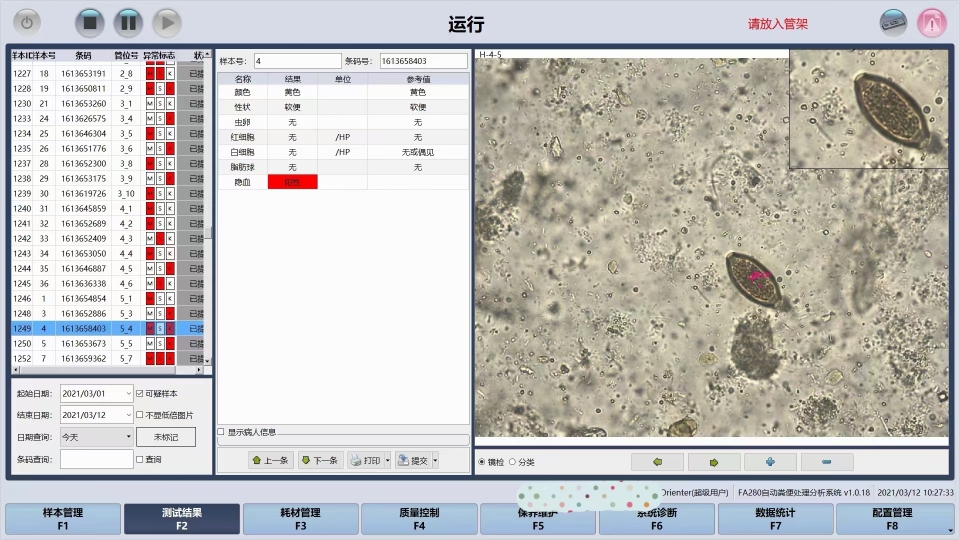The height and width of the screenshot is (540, 960).
Task: Click the red S flag on row 1242
Action: pos(160,239)
